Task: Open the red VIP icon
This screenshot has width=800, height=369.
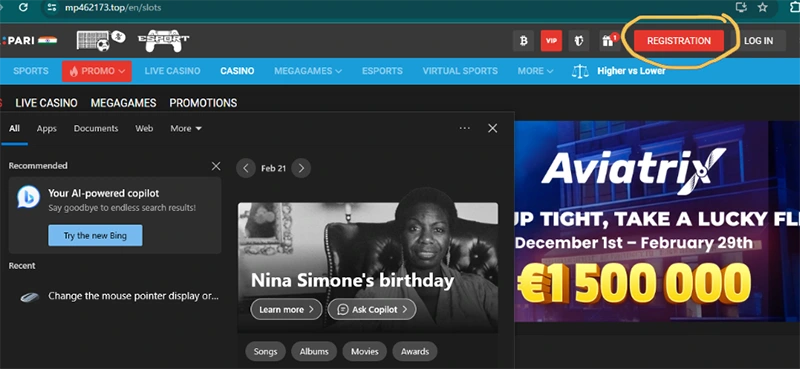Action: [x=551, y=41]
